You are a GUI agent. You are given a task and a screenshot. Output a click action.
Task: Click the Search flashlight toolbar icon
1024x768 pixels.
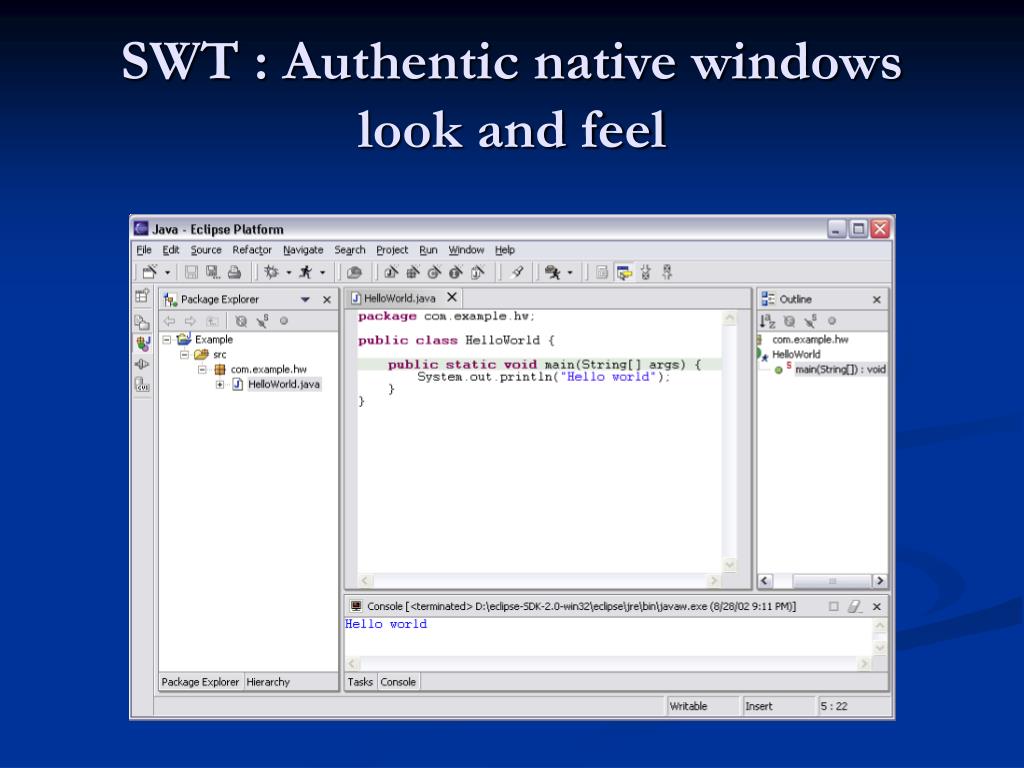pos(517,272)
